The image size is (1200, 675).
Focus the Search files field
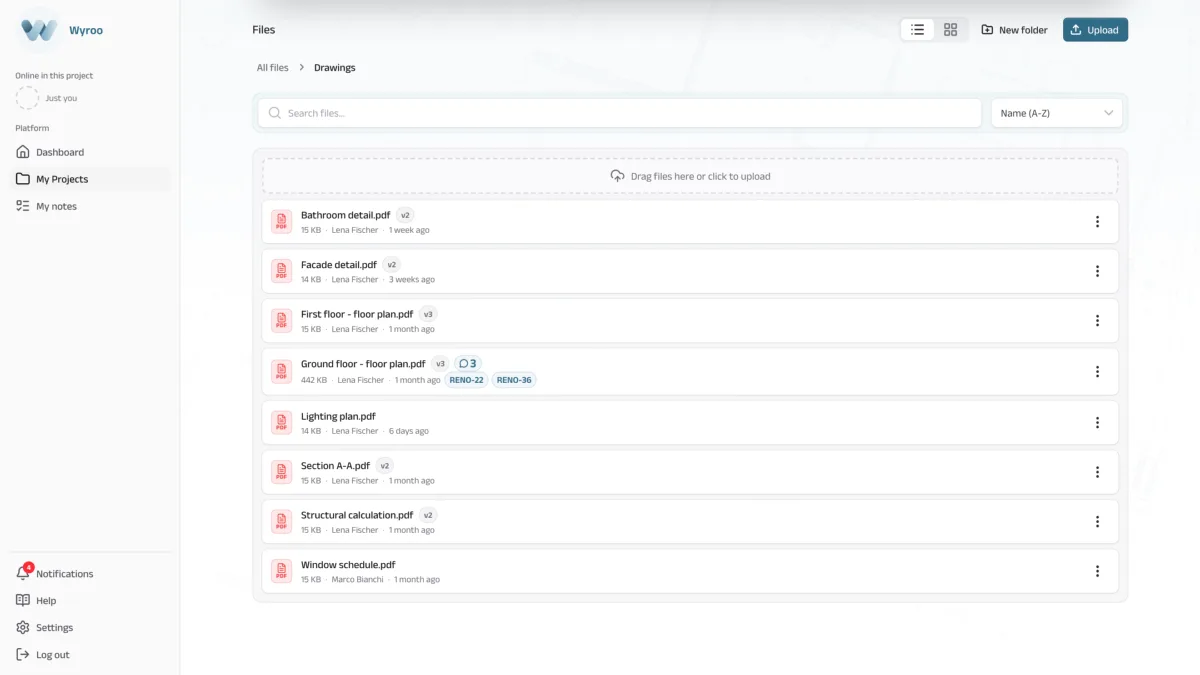(619, 113)
